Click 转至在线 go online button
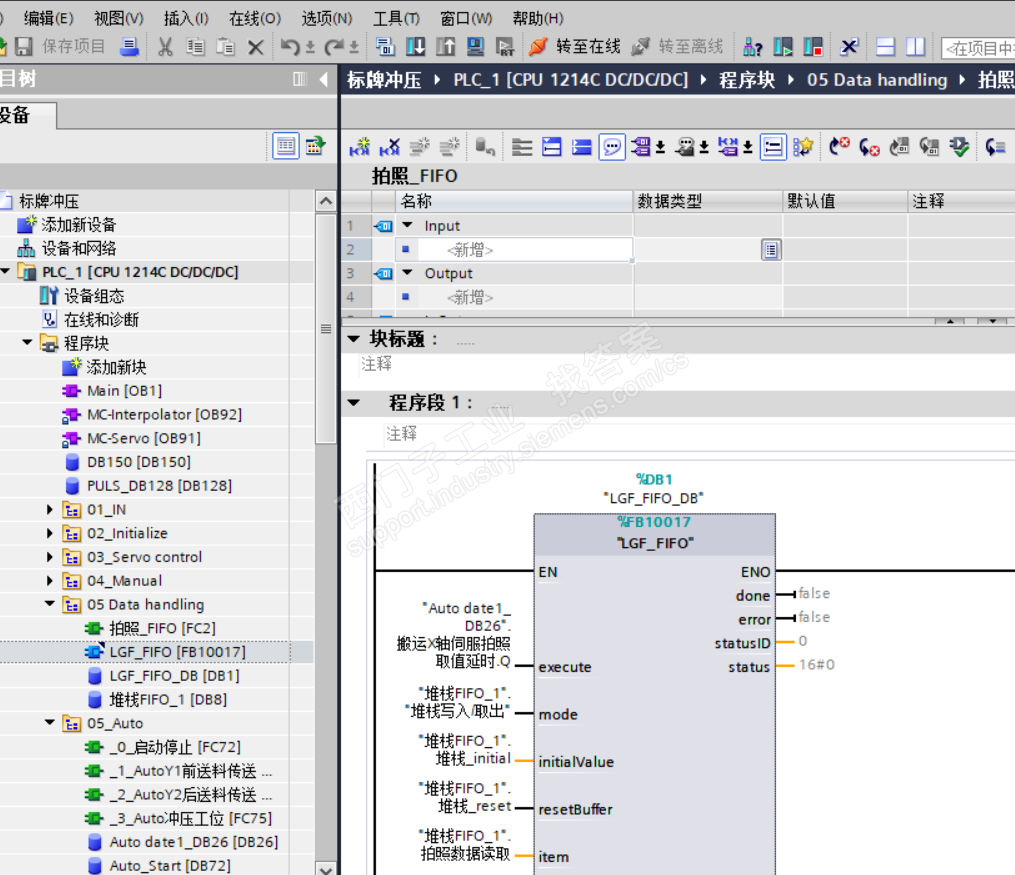1015x875 pixels. [x=575, y=47]
